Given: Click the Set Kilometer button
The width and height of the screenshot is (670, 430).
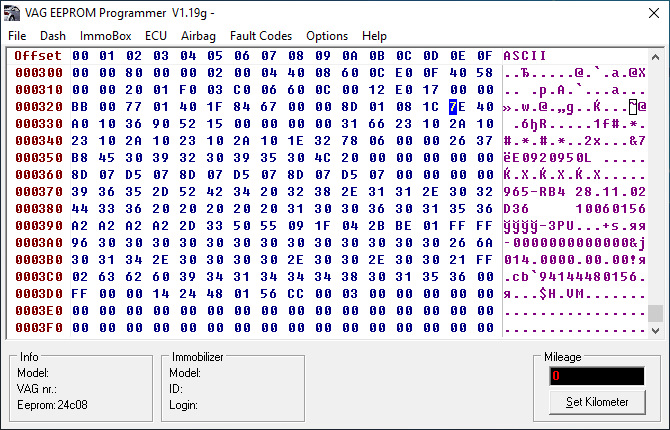Looking at the screenshot, I should (x=597, y=402).
